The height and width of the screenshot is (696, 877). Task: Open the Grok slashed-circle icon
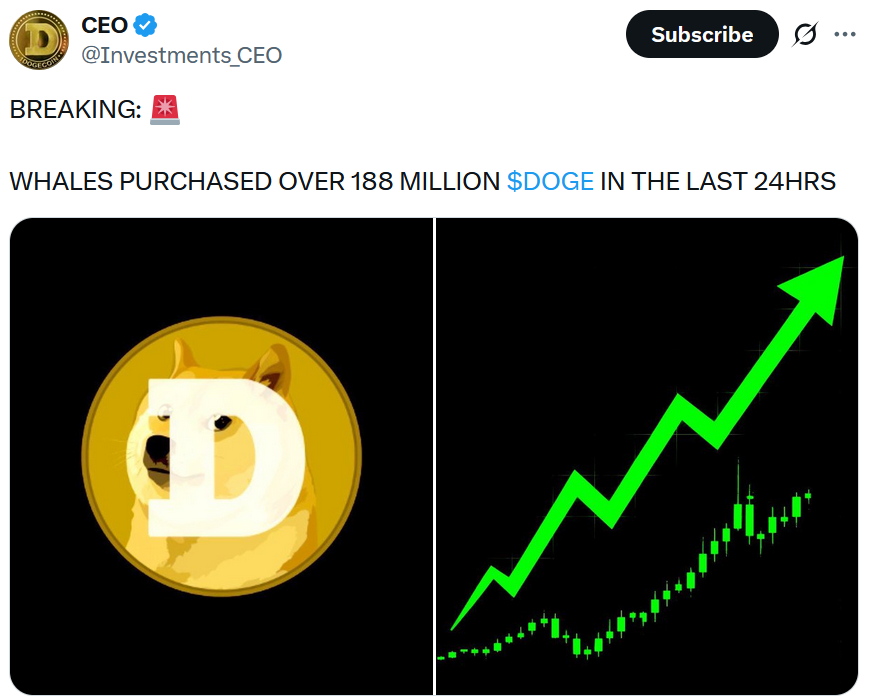point(804,35)
